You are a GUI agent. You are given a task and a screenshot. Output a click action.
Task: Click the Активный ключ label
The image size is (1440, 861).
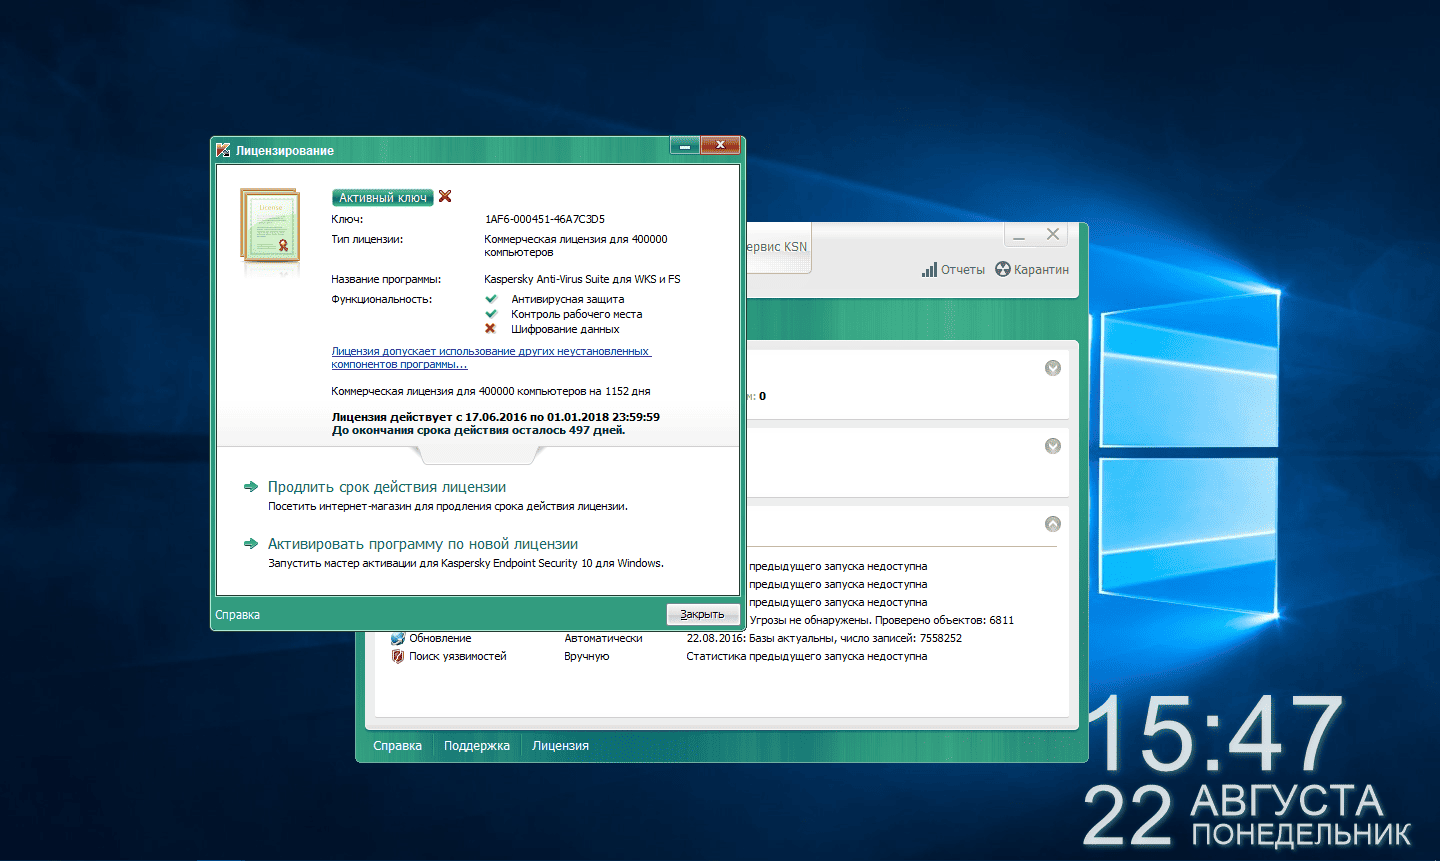383,198
